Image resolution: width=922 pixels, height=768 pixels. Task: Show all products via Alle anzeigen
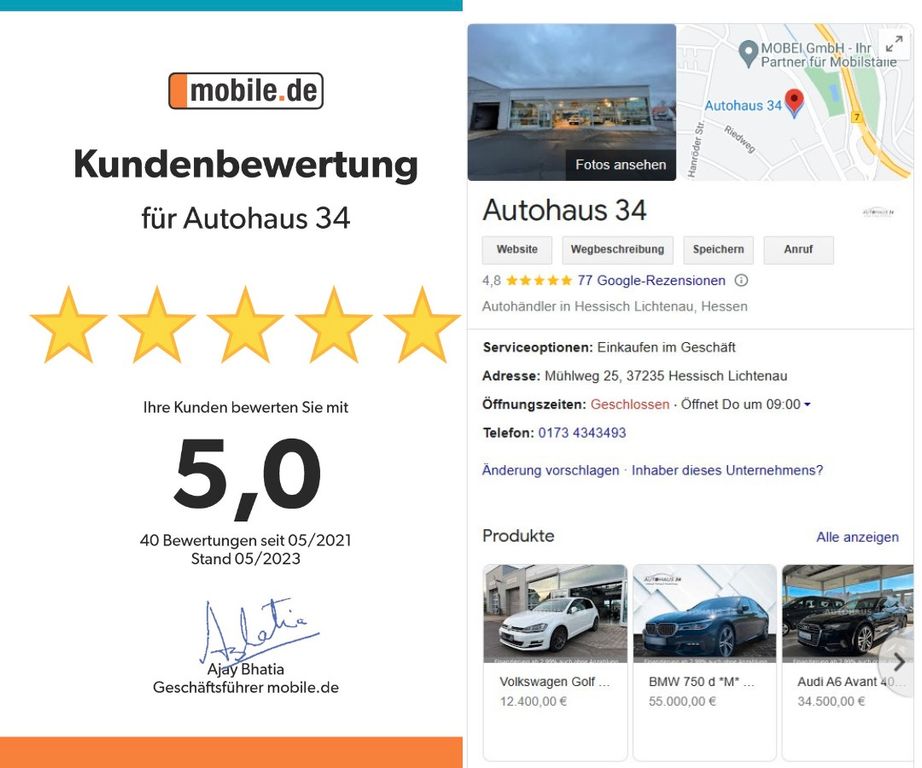coord(857,537)
